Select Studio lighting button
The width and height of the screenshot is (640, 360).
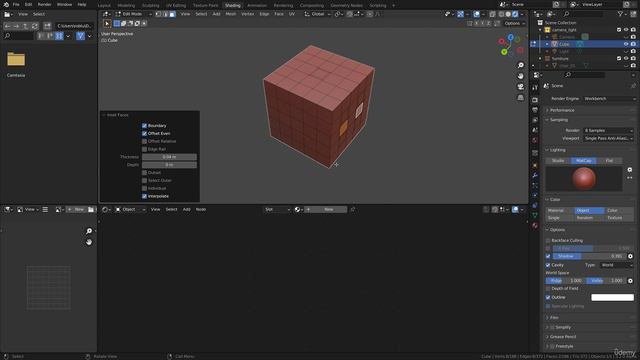pyautogui.click(x=558, y=161)
